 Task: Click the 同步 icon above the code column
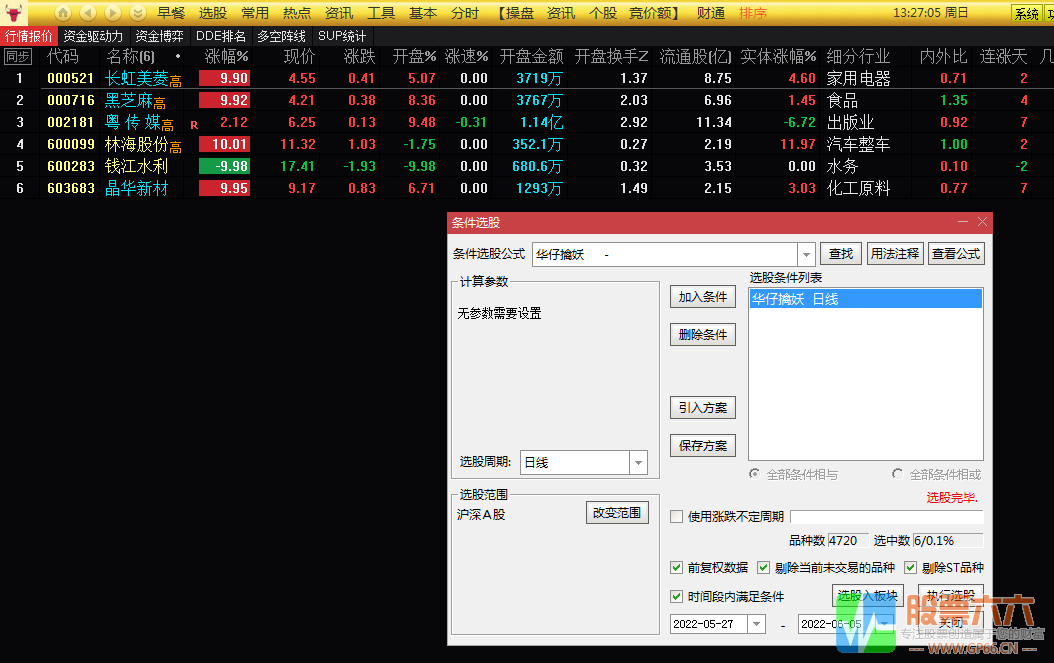point(16,57)
